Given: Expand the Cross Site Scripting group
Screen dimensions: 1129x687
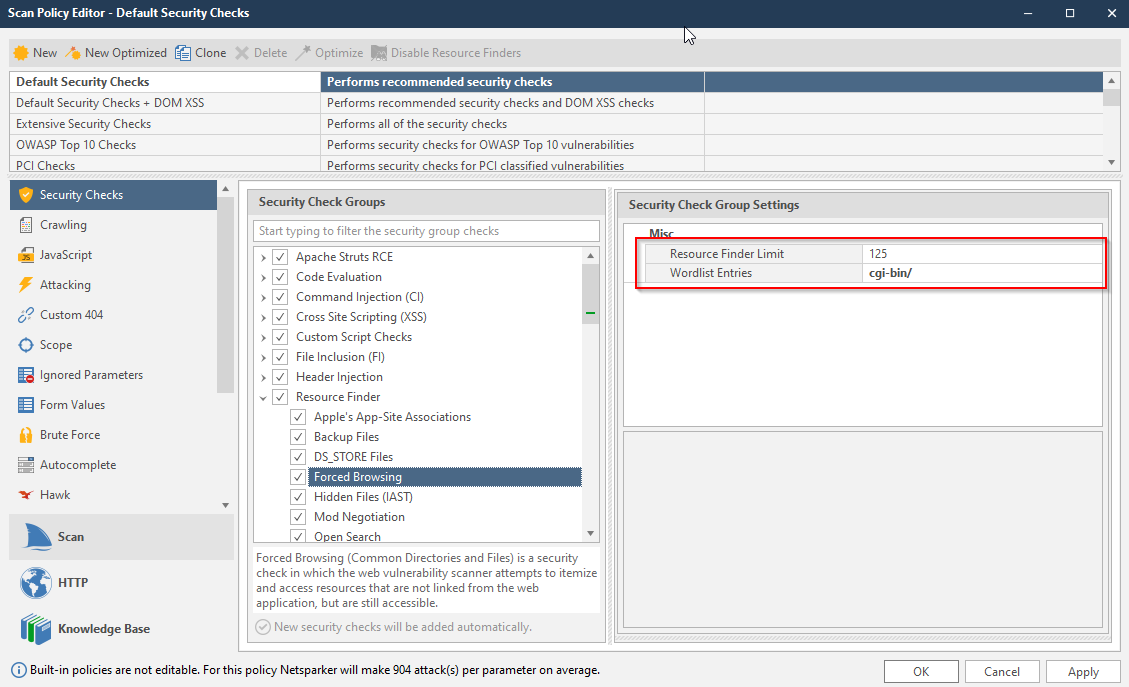Looking at the screenshot, I should pyautogui.click(x=262, y=316).
